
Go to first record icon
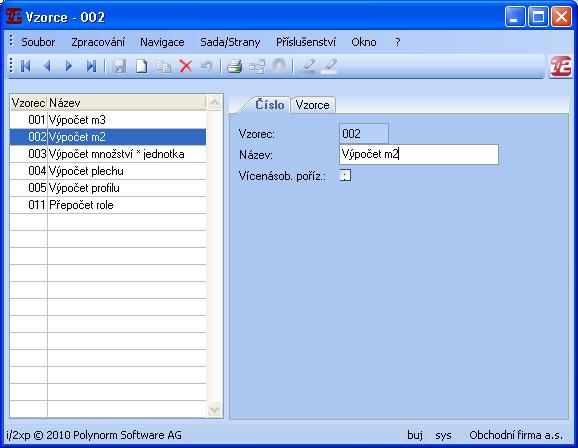point(25,66)
